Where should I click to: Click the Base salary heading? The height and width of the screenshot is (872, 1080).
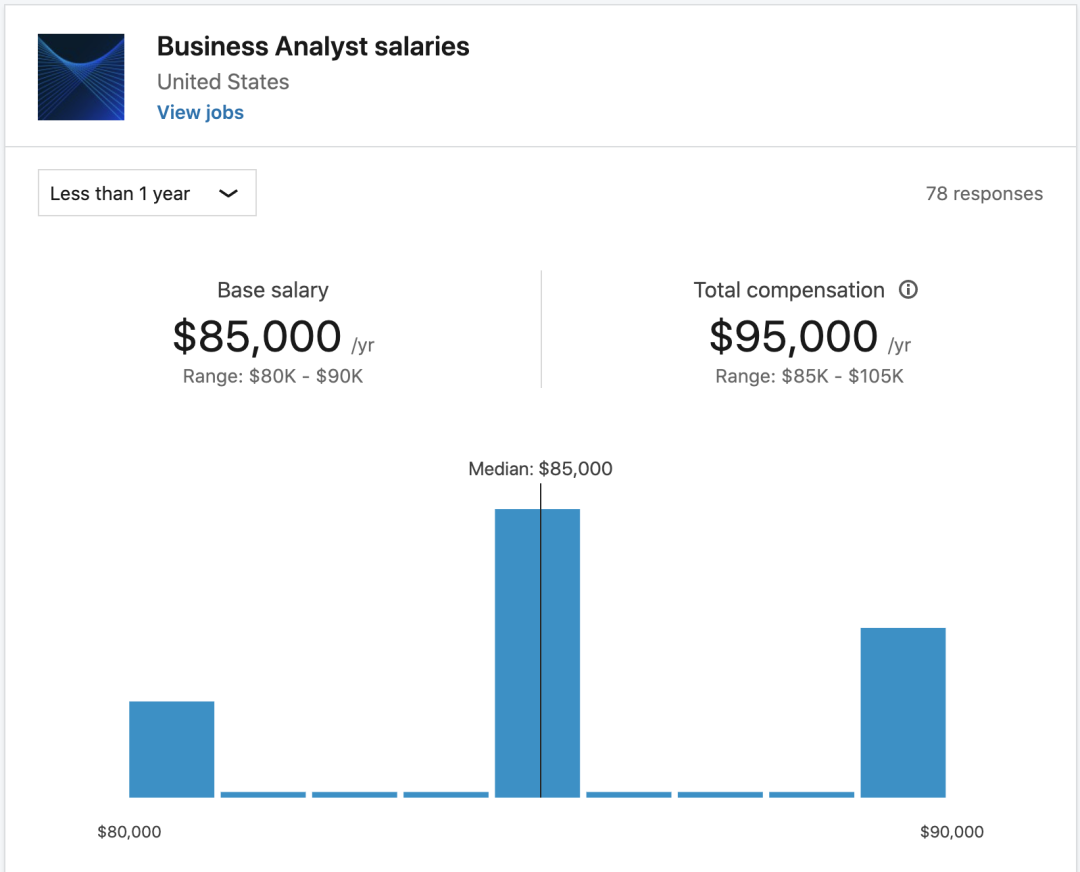[x=272, y=290]
